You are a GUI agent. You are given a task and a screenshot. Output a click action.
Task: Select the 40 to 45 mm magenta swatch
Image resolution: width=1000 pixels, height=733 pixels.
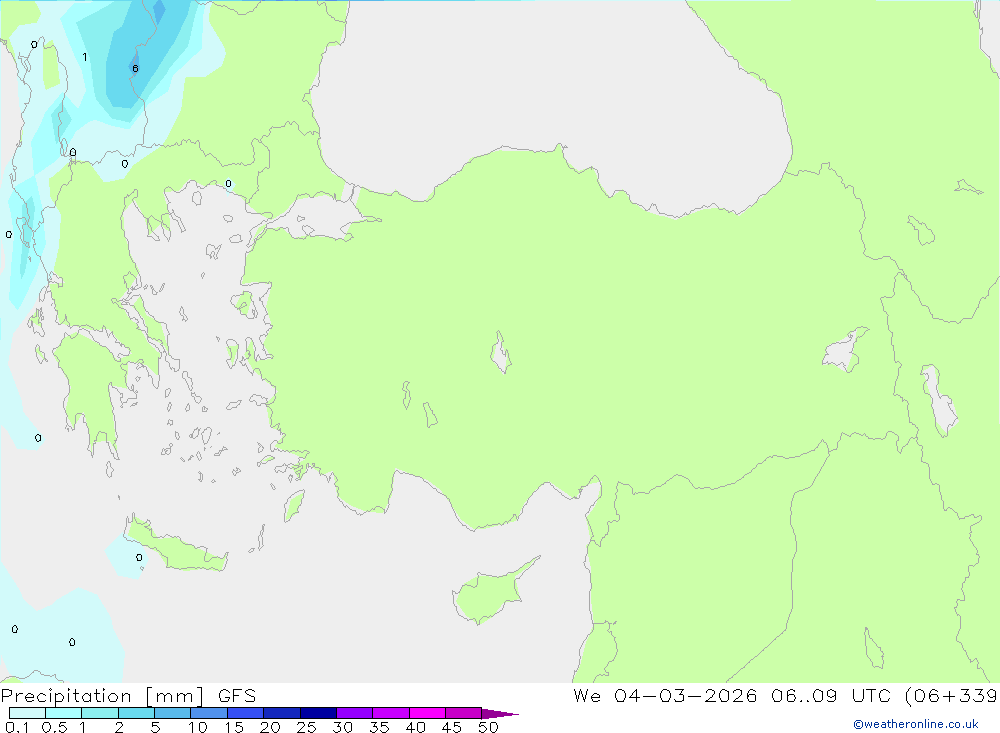click(427, 713)
